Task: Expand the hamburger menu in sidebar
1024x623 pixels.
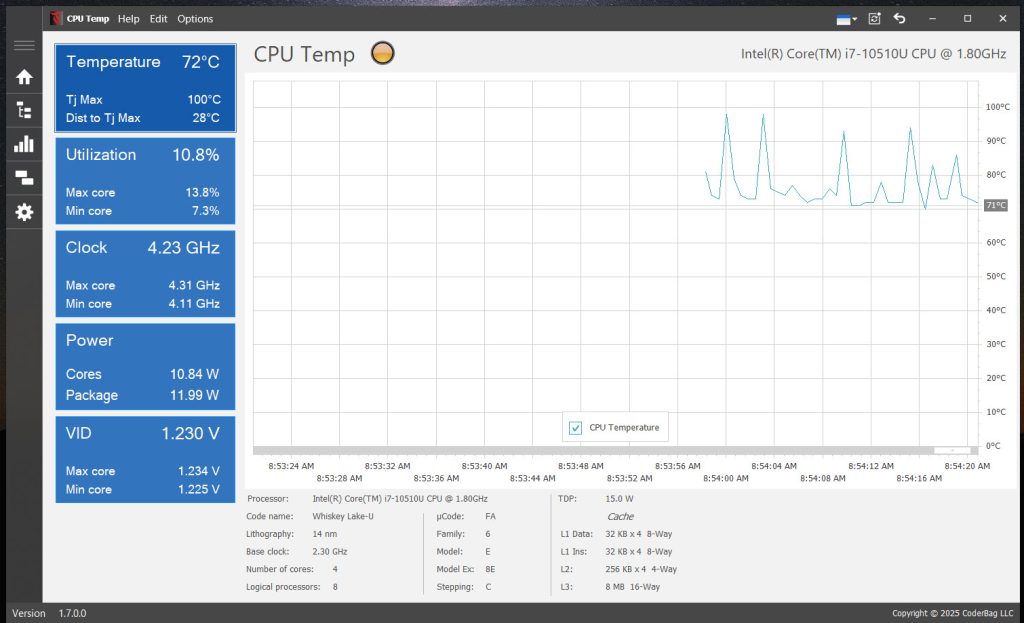Action: click(x=24, y=46)
